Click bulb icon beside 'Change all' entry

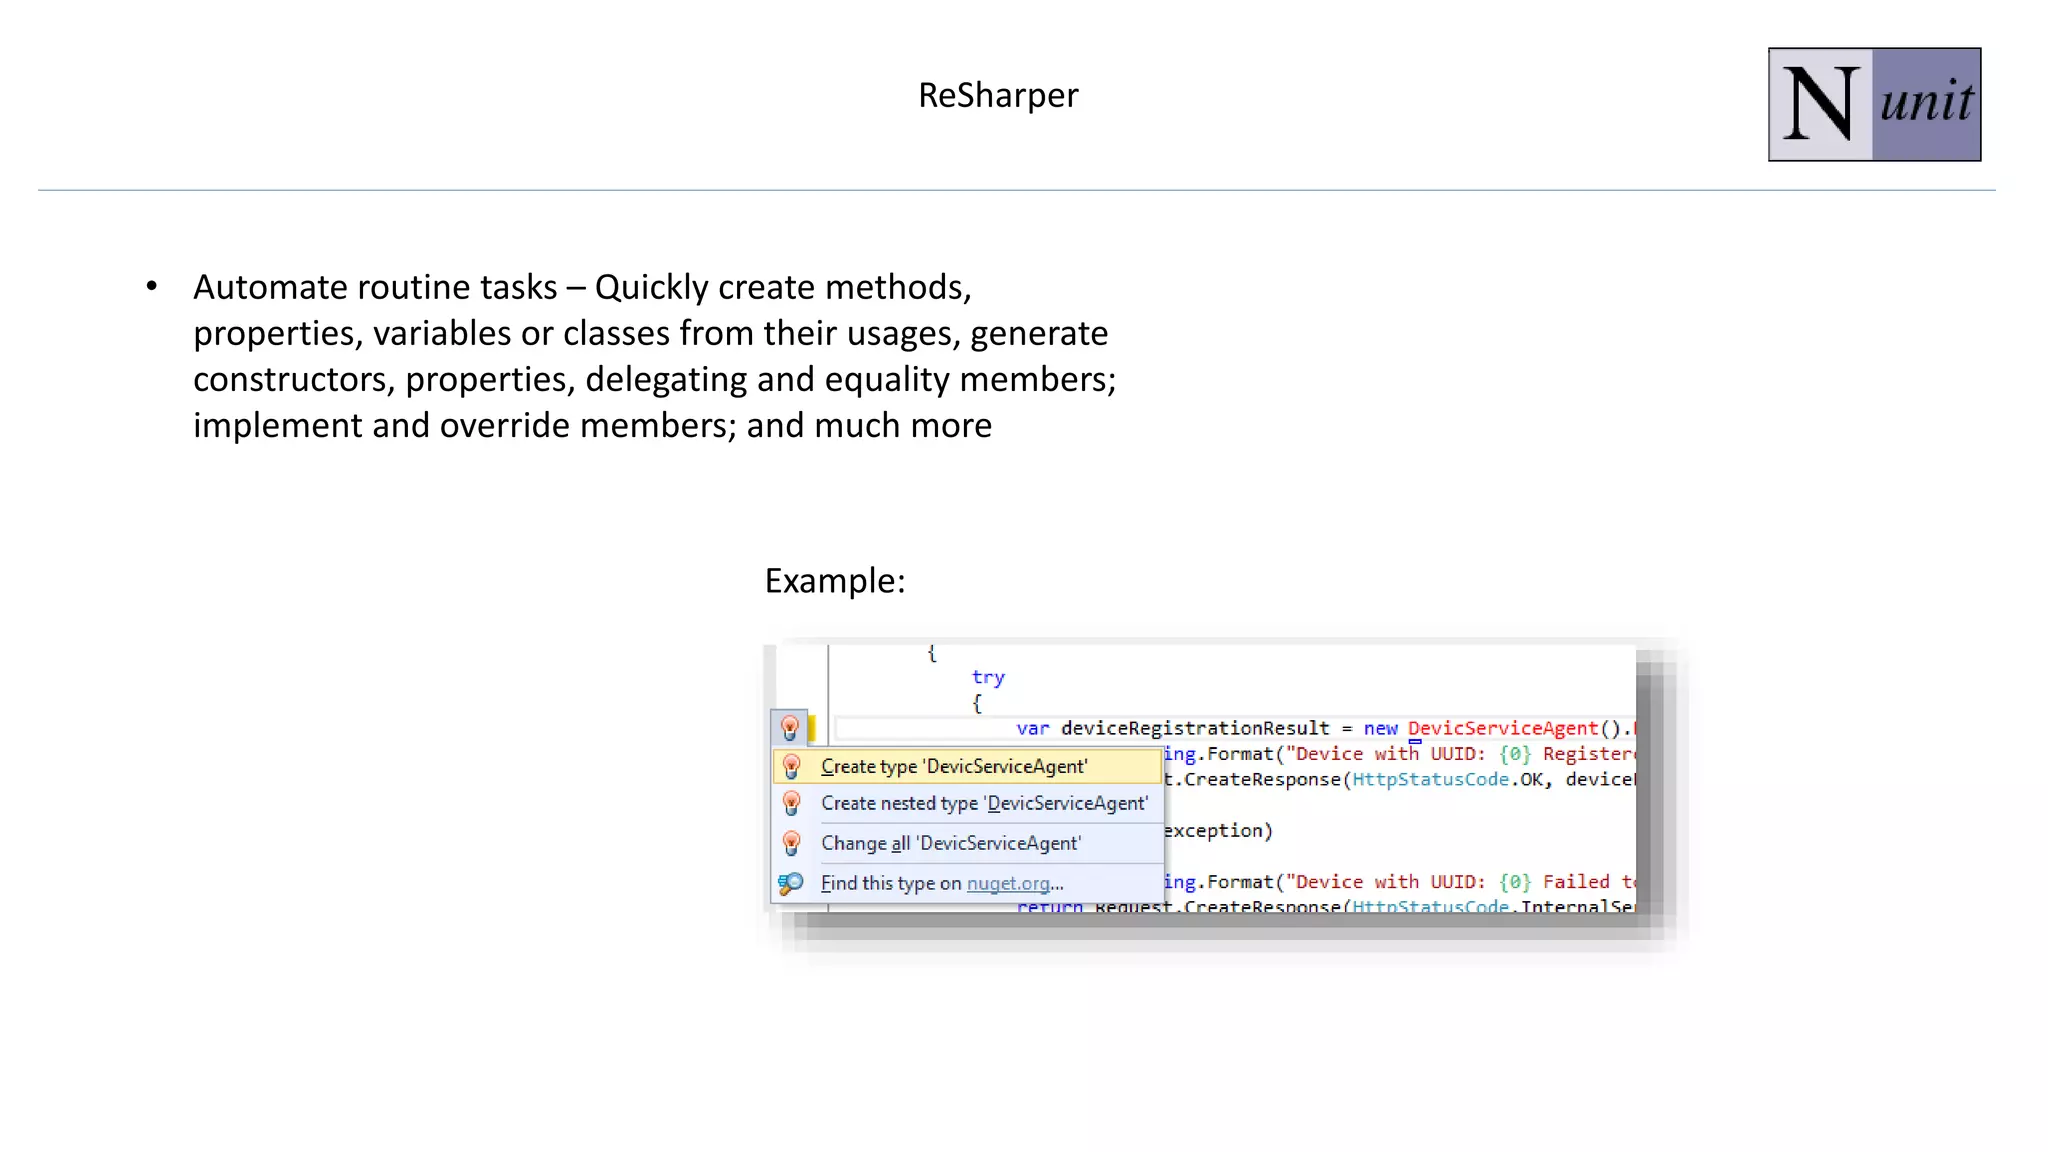(x=791, y=843)
